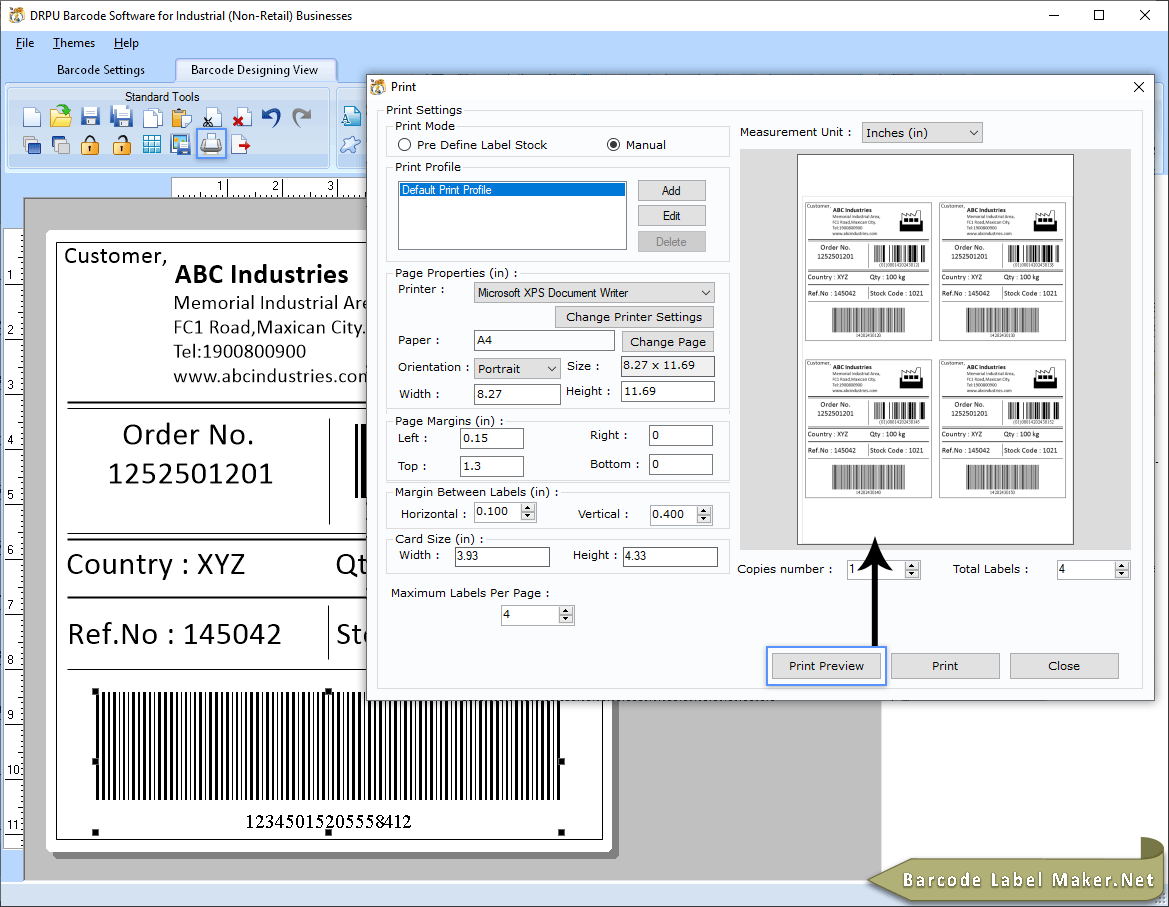The width and height of the screenshot is (1169, 907).
Task: Click the closed padlock Lock icon
Action: 90,145
